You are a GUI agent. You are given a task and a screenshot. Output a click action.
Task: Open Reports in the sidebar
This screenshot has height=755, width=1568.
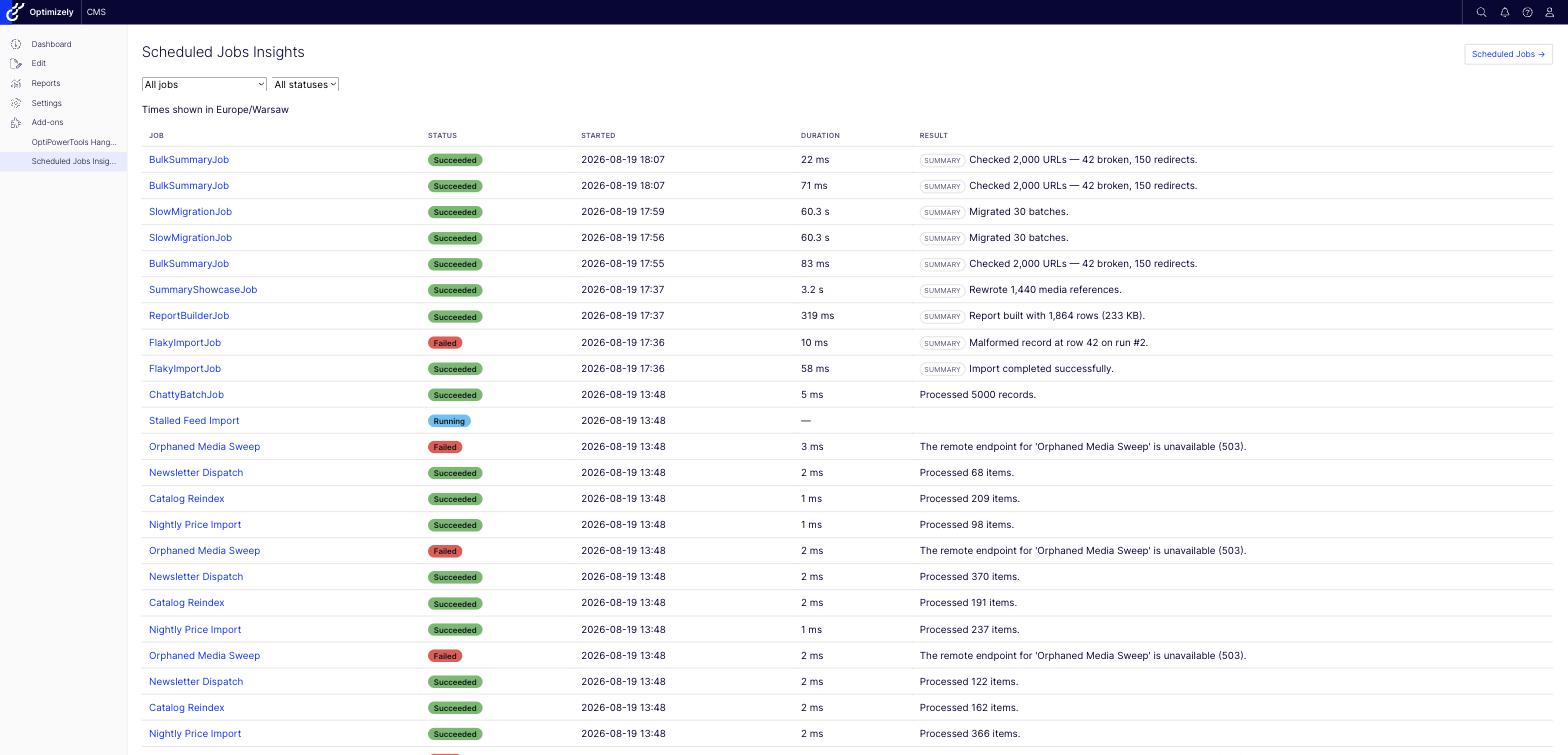click(x=45, y=83)
